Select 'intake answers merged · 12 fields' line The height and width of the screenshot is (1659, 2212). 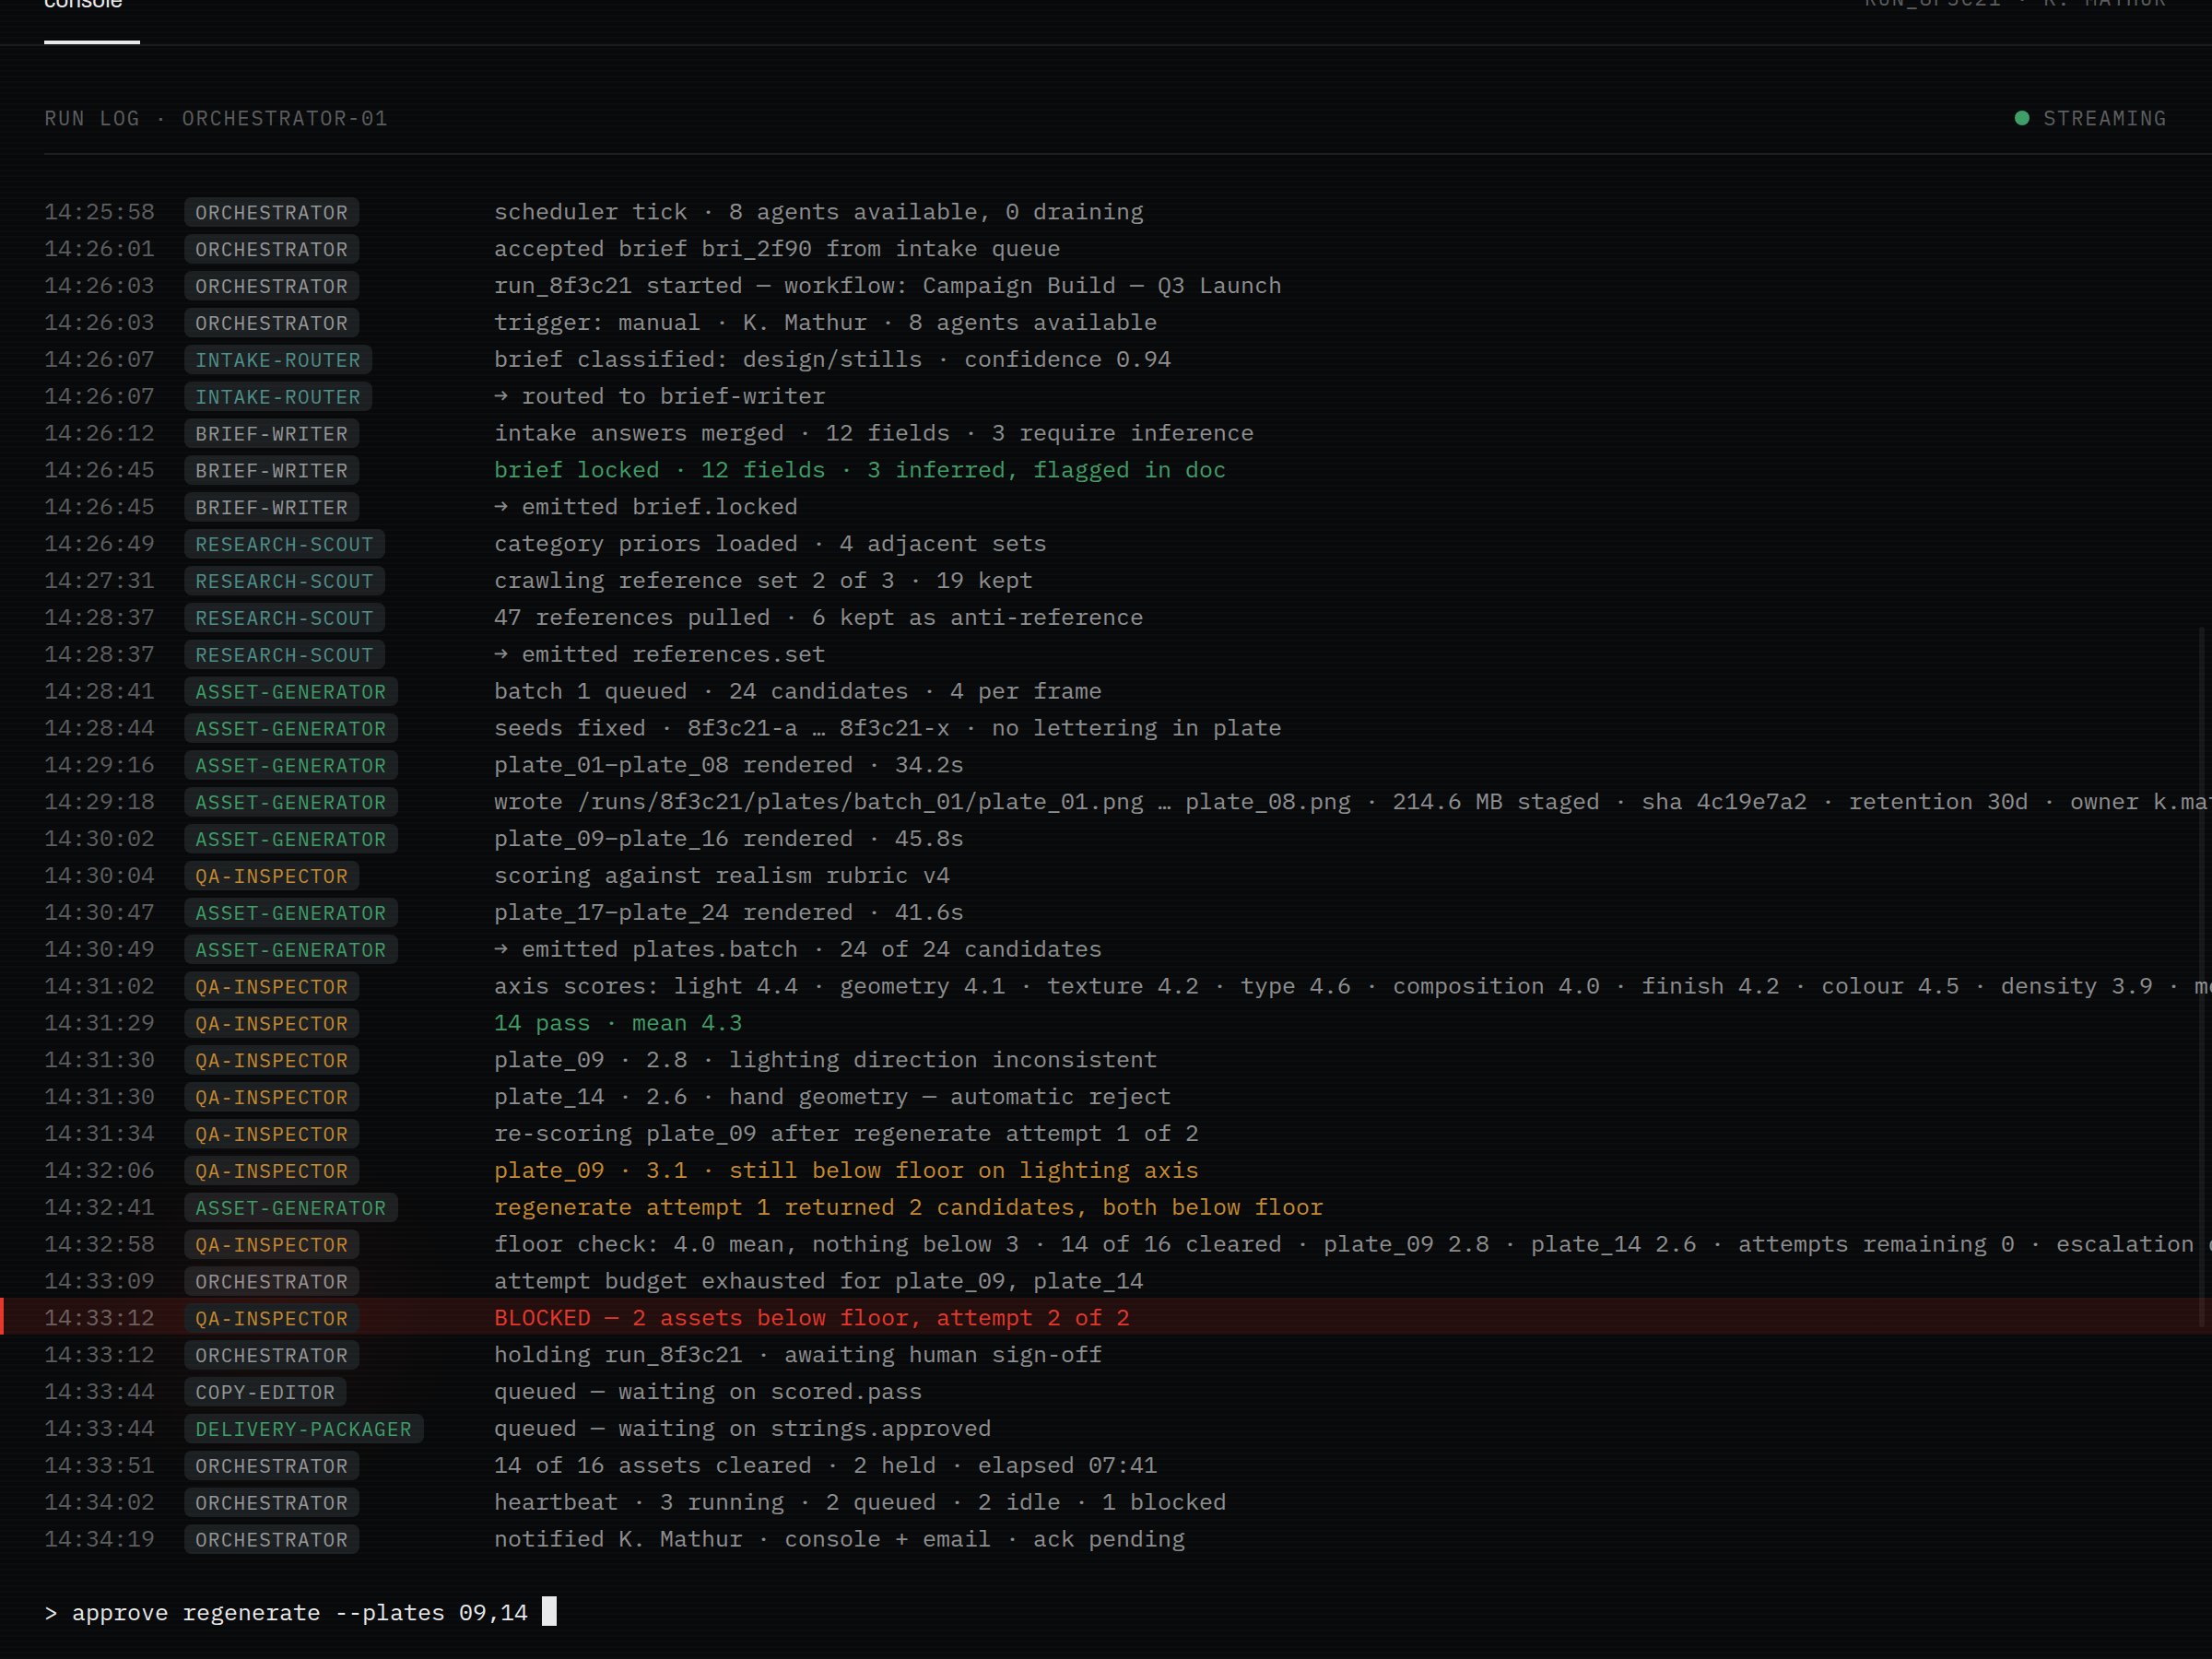pyautogui.click(x=873, y=434)
